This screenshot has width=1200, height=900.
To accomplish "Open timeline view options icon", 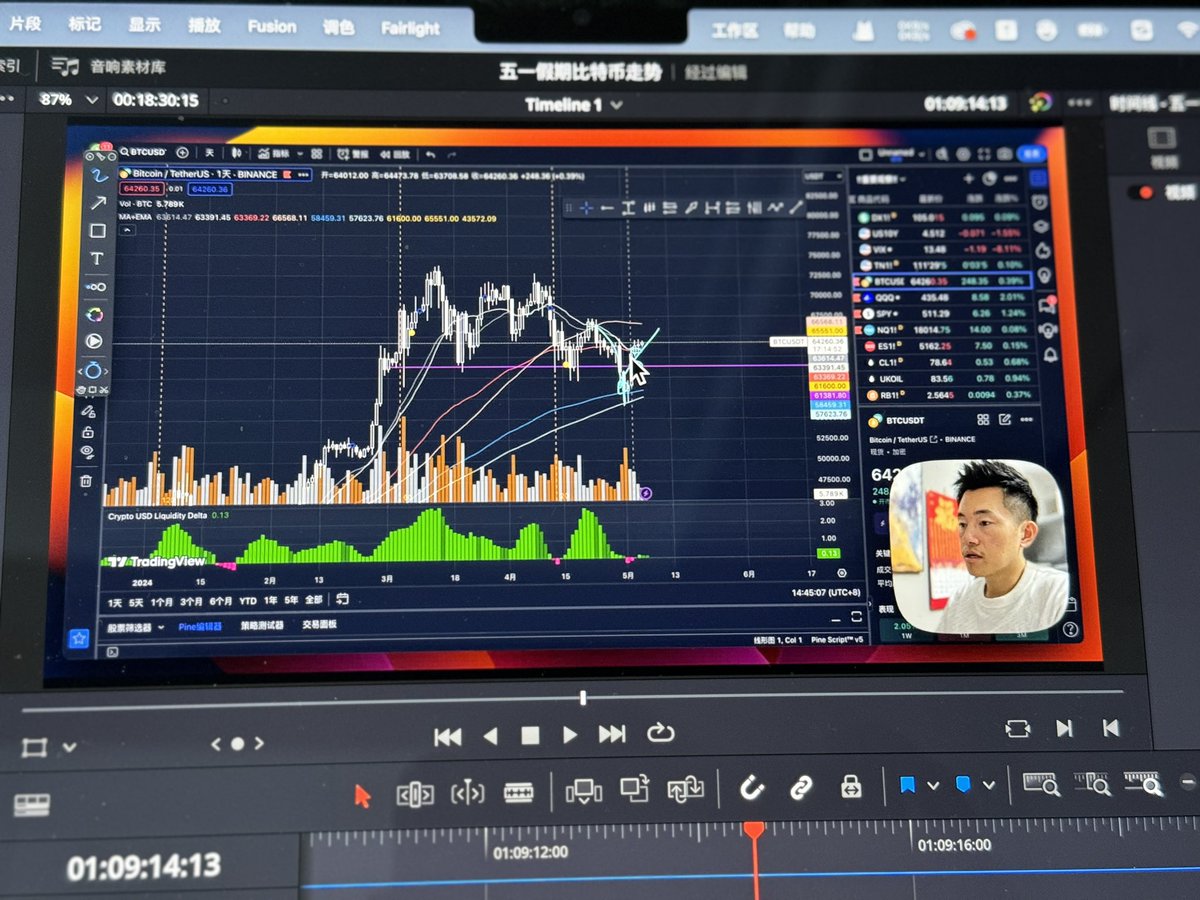I will [32, 805].
